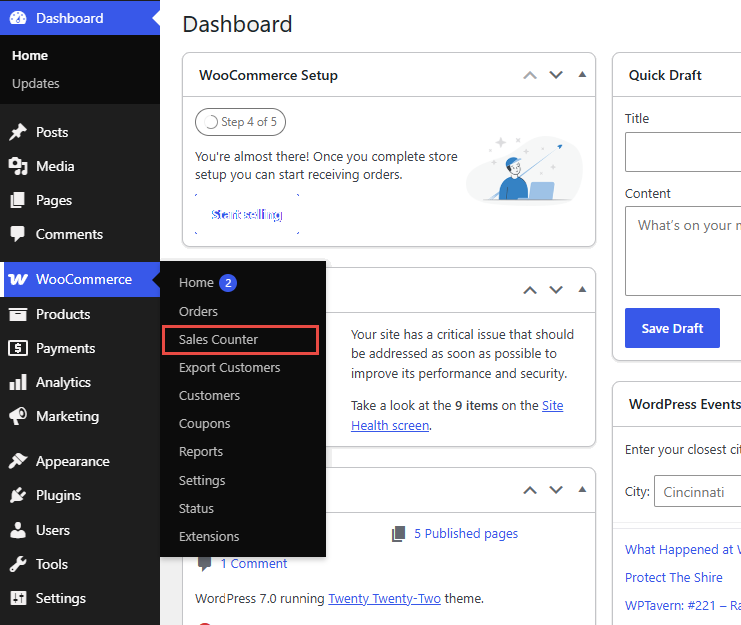Click the Dashboard page heading
Image resolution: width=741 pixels, height=625 pixels.
[x=237, y=24]
